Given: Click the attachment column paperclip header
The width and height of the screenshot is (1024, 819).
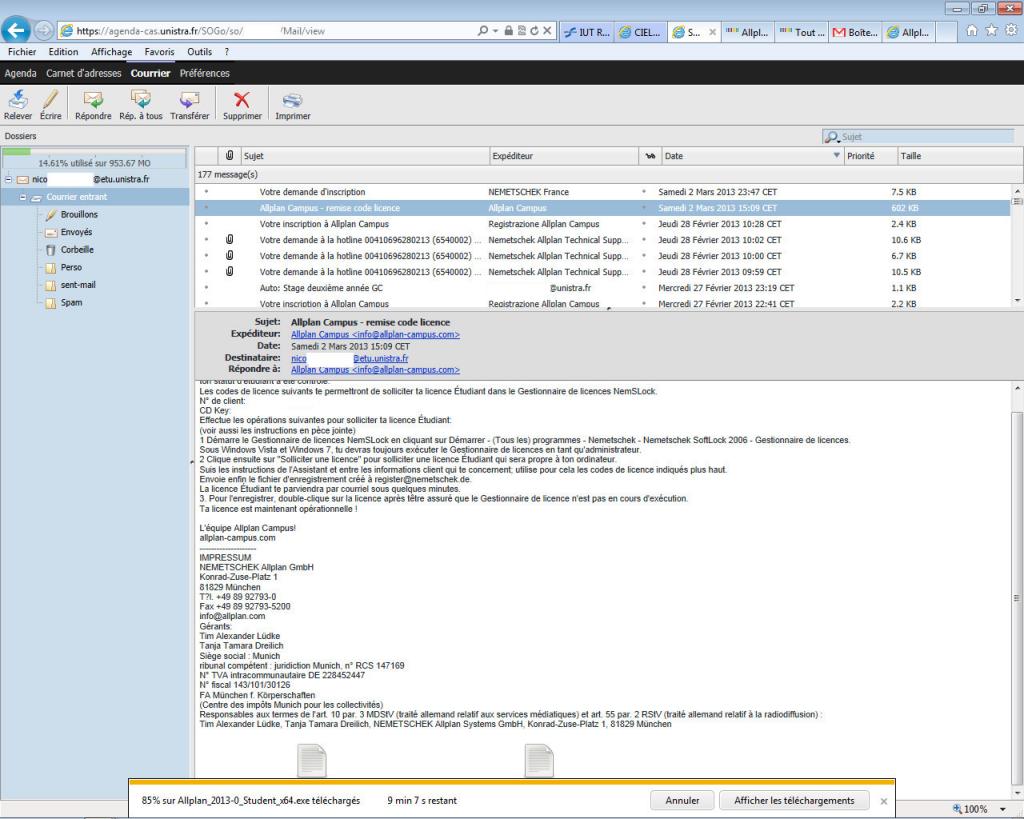Looking at the screenshot, I should pos(229,155).
